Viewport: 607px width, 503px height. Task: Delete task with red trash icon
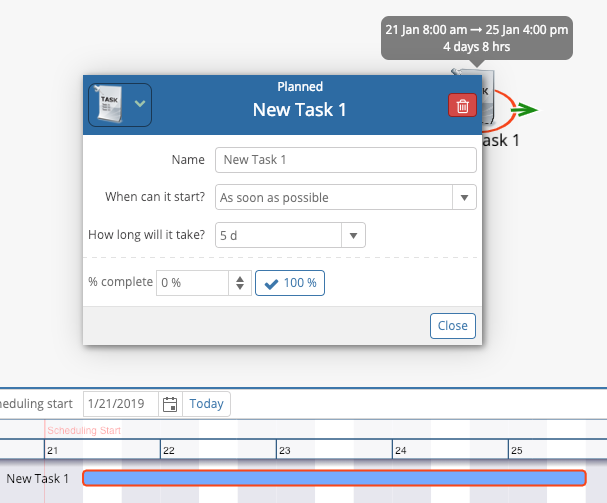pyautogui.click(x=462, y=105)
